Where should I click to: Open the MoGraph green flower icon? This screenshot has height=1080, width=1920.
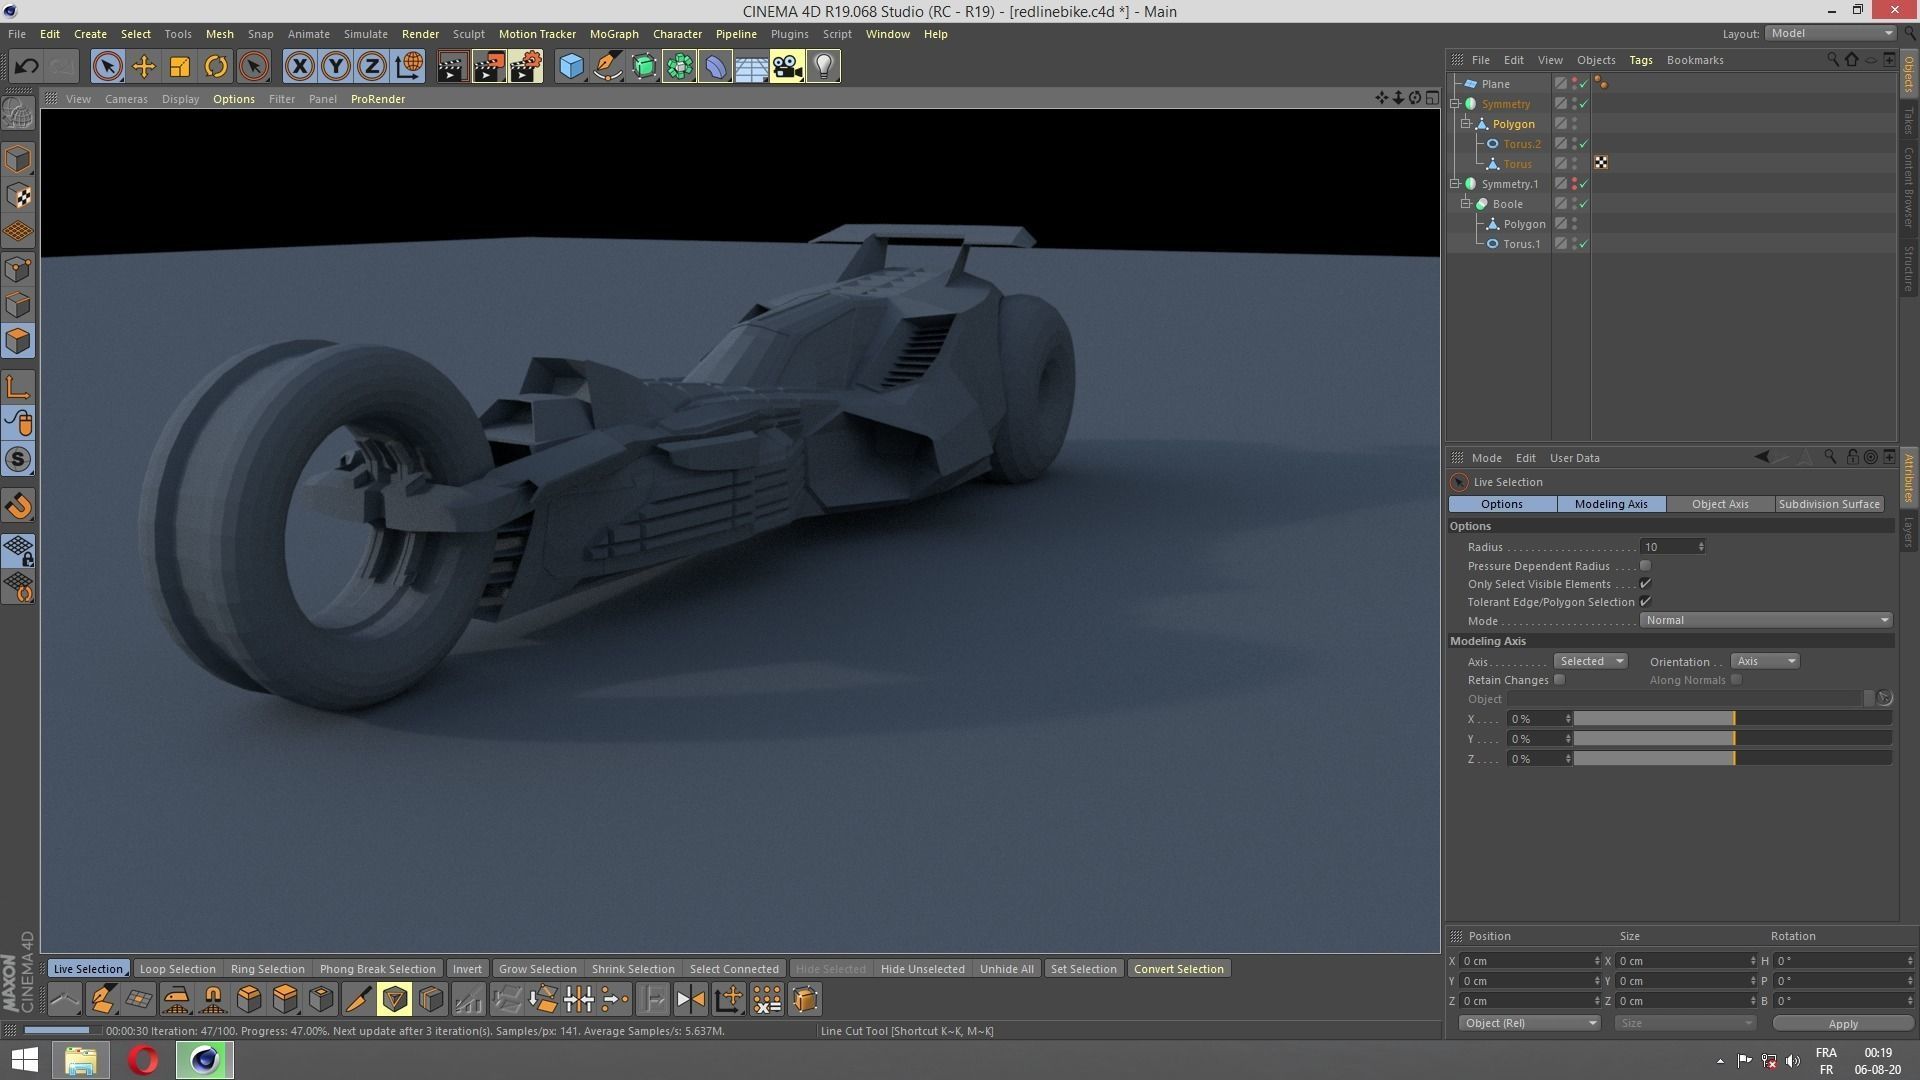[679, 66]
